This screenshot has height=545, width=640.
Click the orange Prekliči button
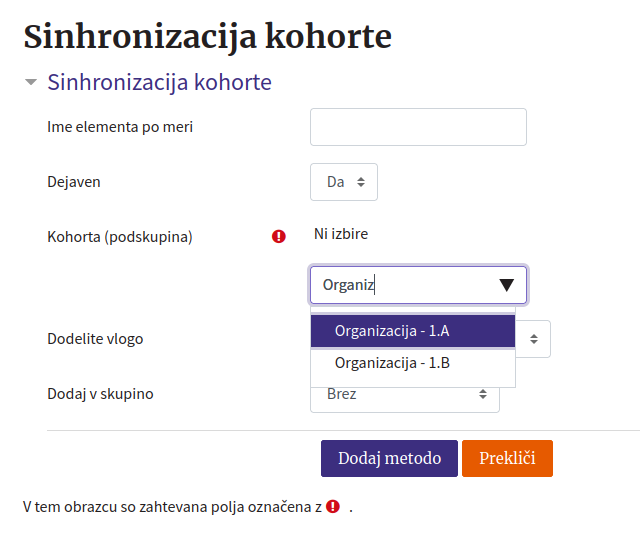tap(507, 458)
